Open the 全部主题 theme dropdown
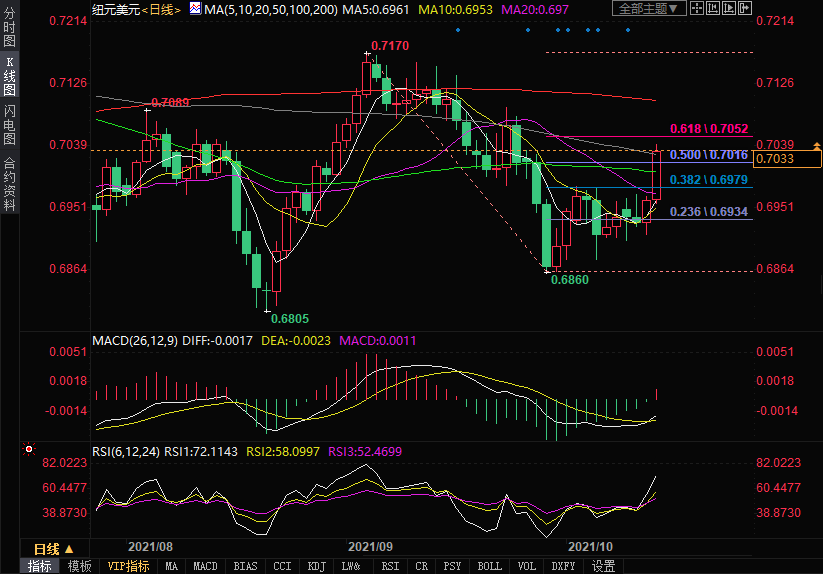Viewport: 823px width, 574px height. [x=650, y=9]
